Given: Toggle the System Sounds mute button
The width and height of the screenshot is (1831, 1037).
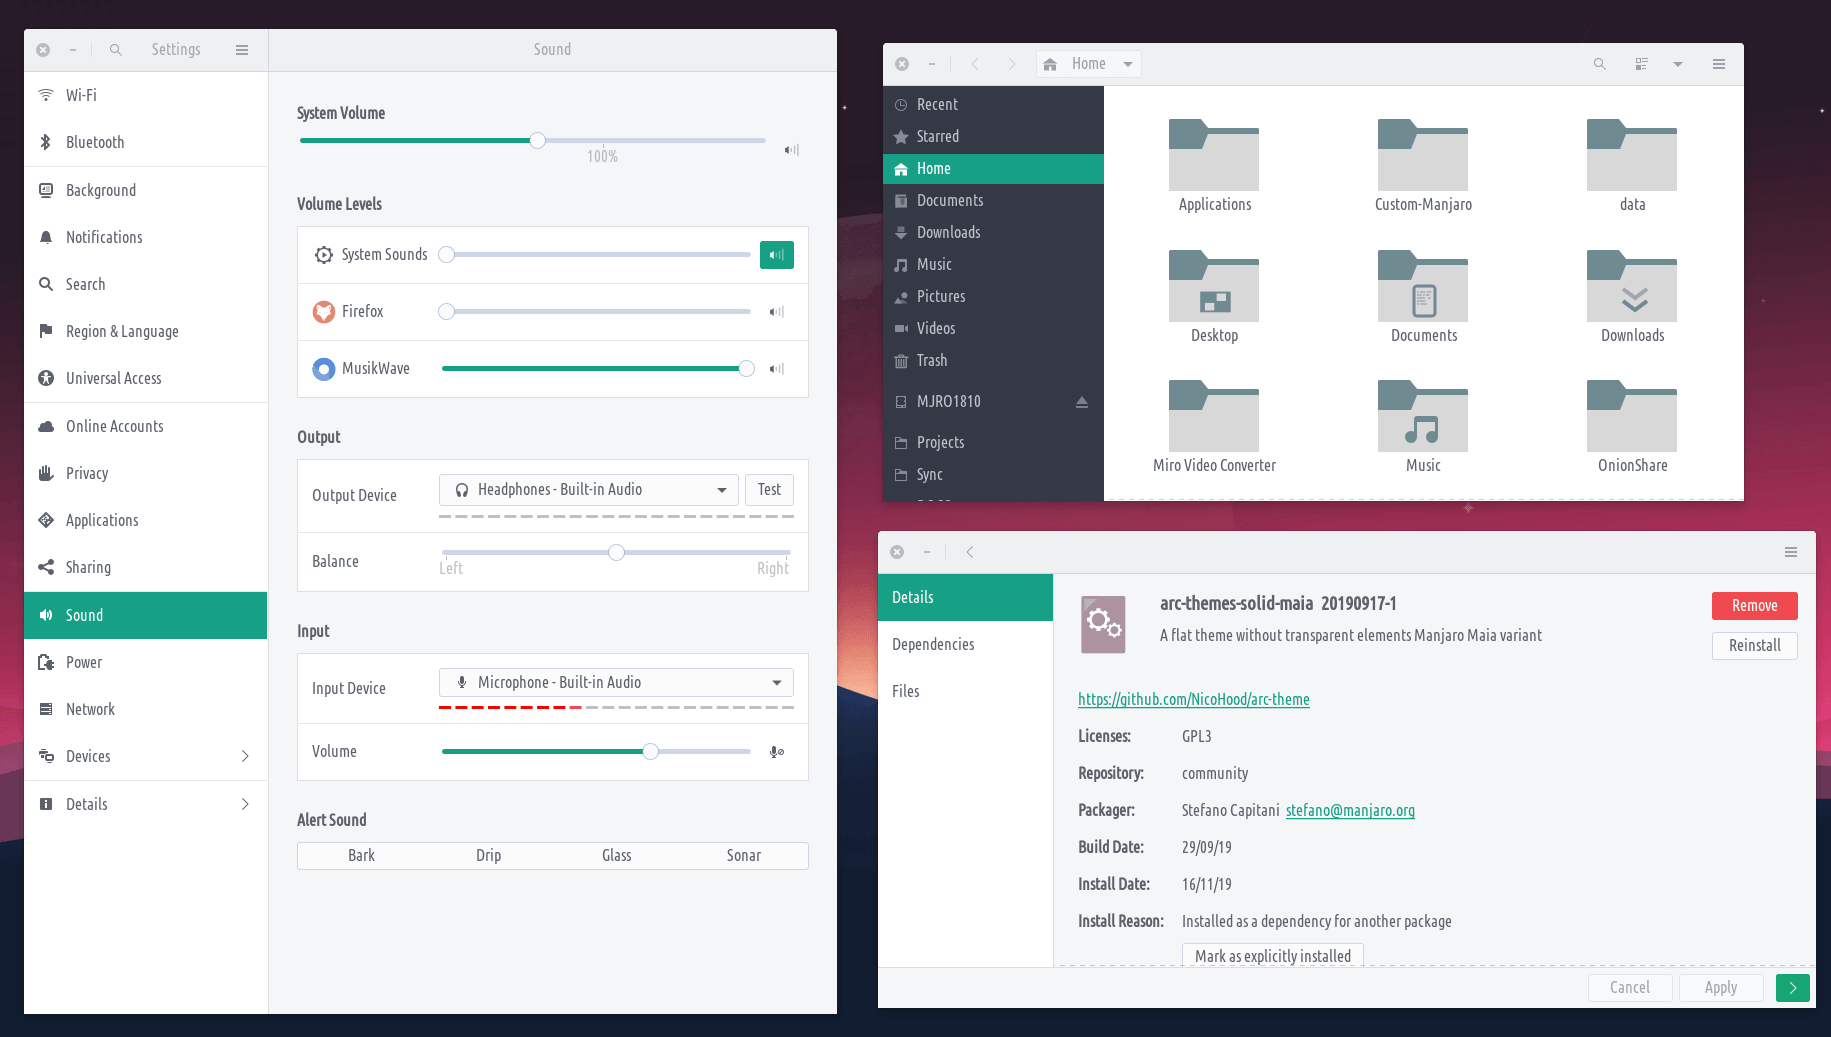Looking at the screenshot, I should pyautogui.click(x=776, y=255).
